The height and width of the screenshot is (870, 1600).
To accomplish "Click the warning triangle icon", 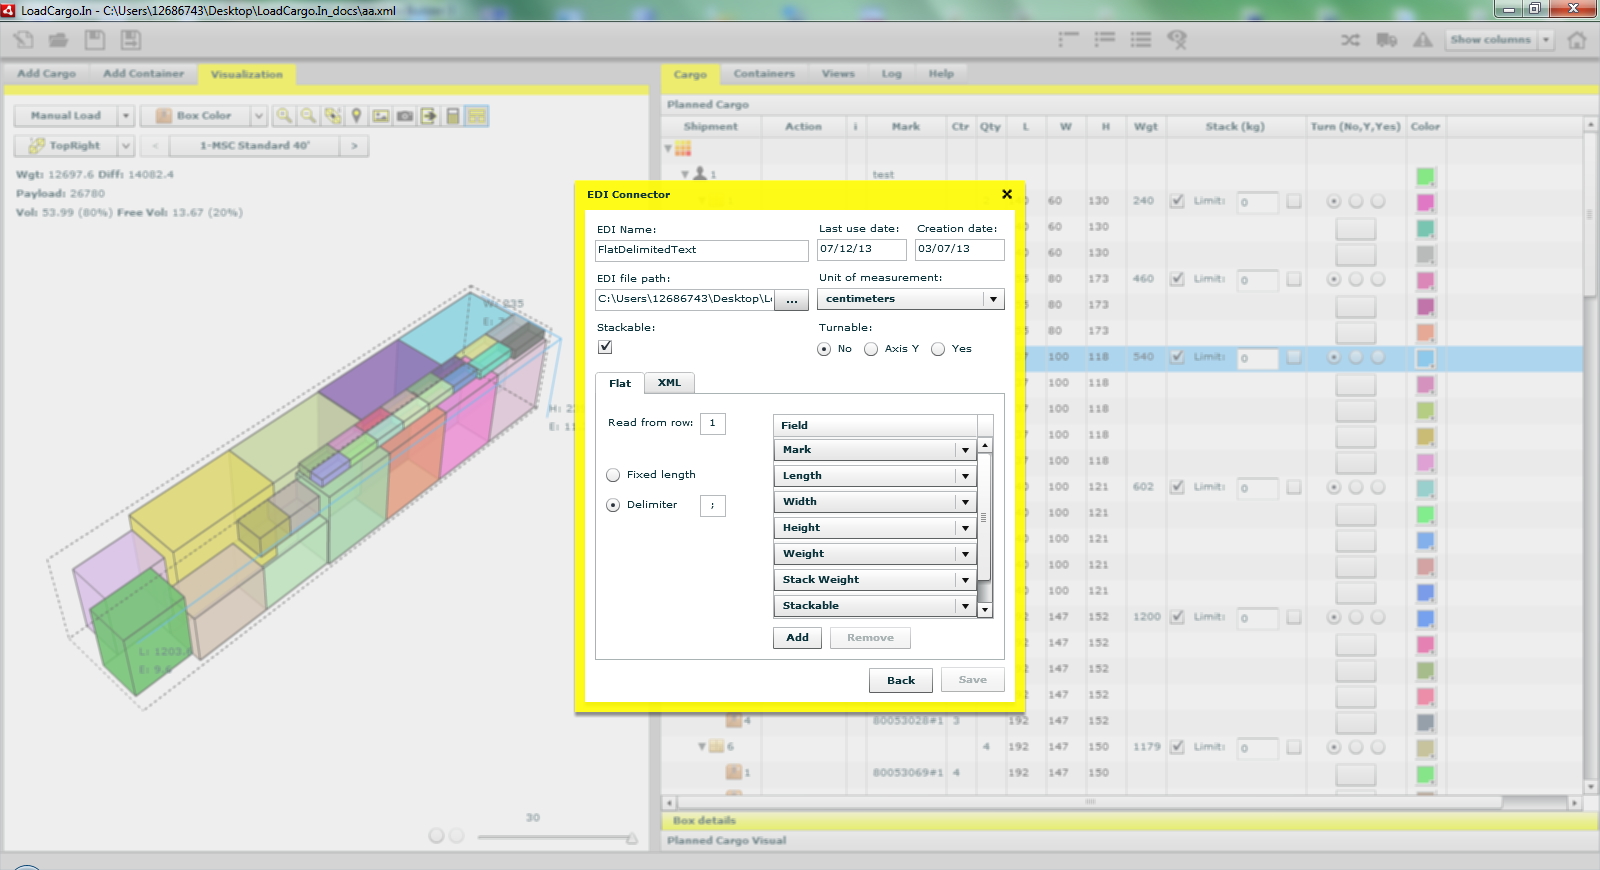I will [1422, 40].
